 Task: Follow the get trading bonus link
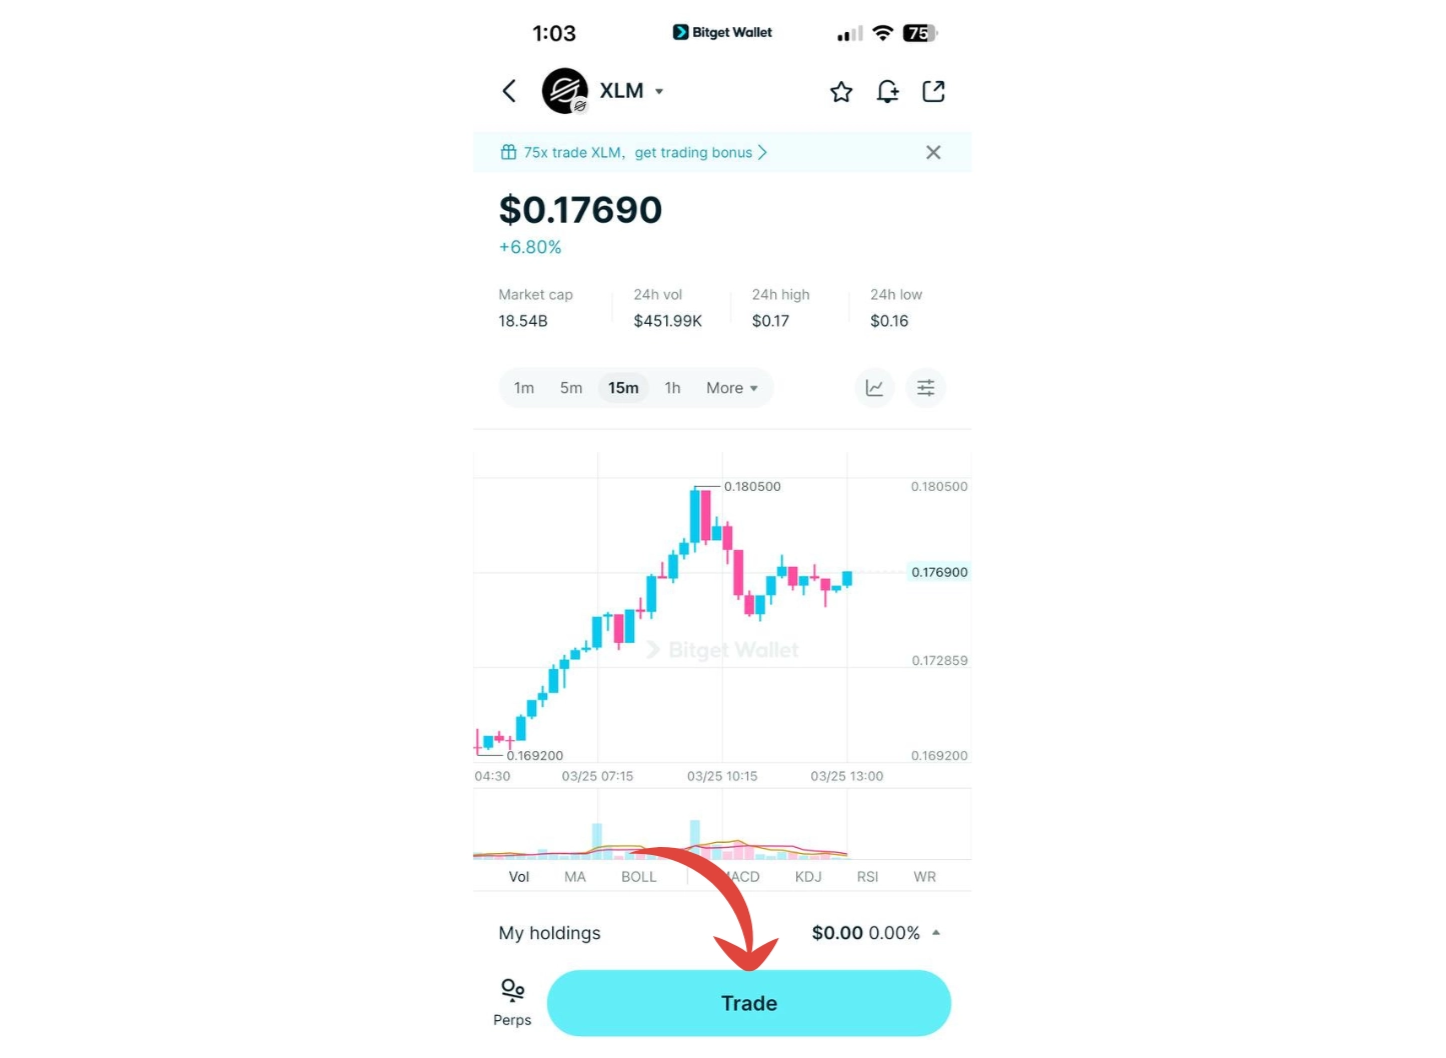click(693, 152)
